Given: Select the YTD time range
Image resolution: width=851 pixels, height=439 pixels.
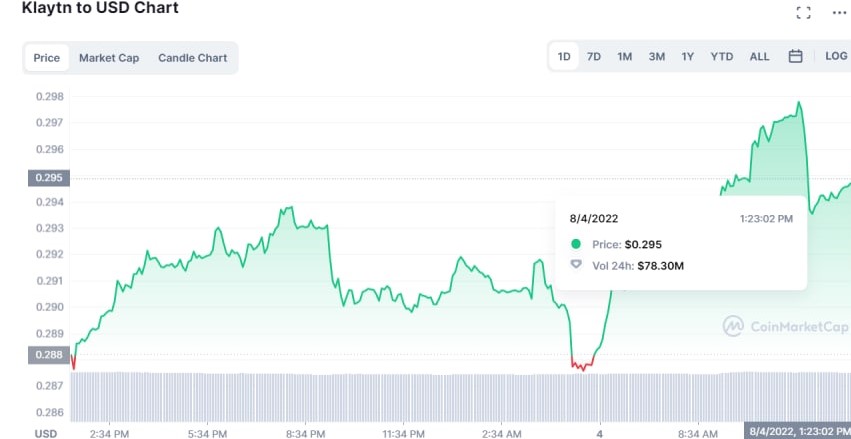Looking at the screenshot, I should 722,56.
